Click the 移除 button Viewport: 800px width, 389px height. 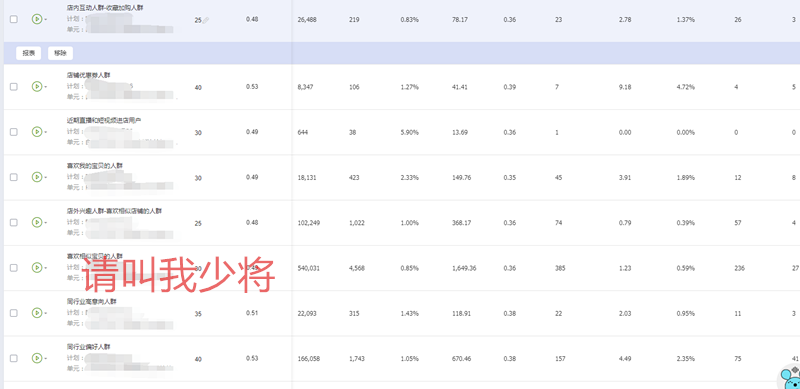coord(60,53)
